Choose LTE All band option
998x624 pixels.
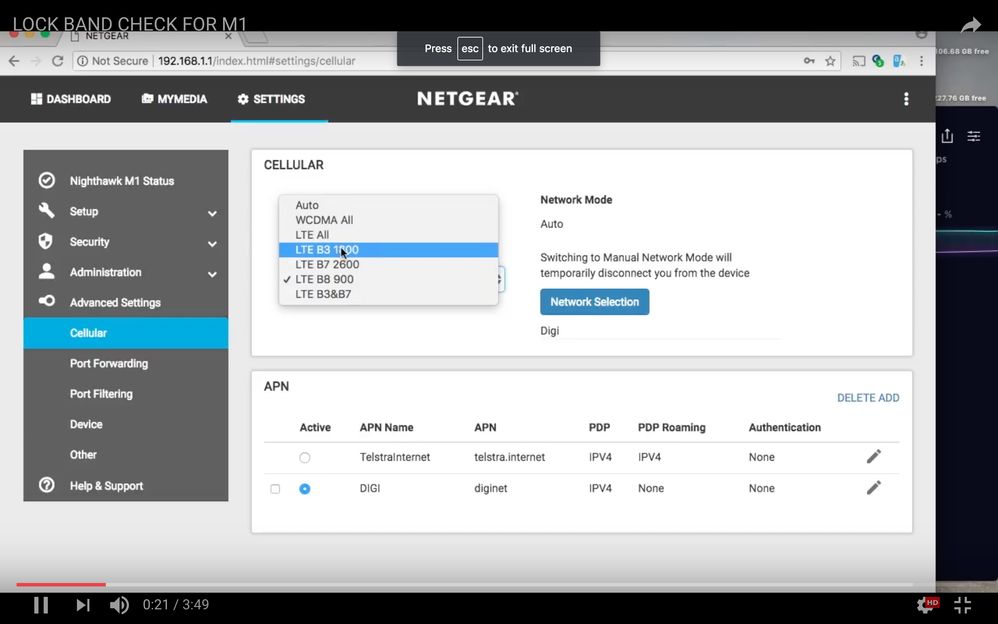388,234
